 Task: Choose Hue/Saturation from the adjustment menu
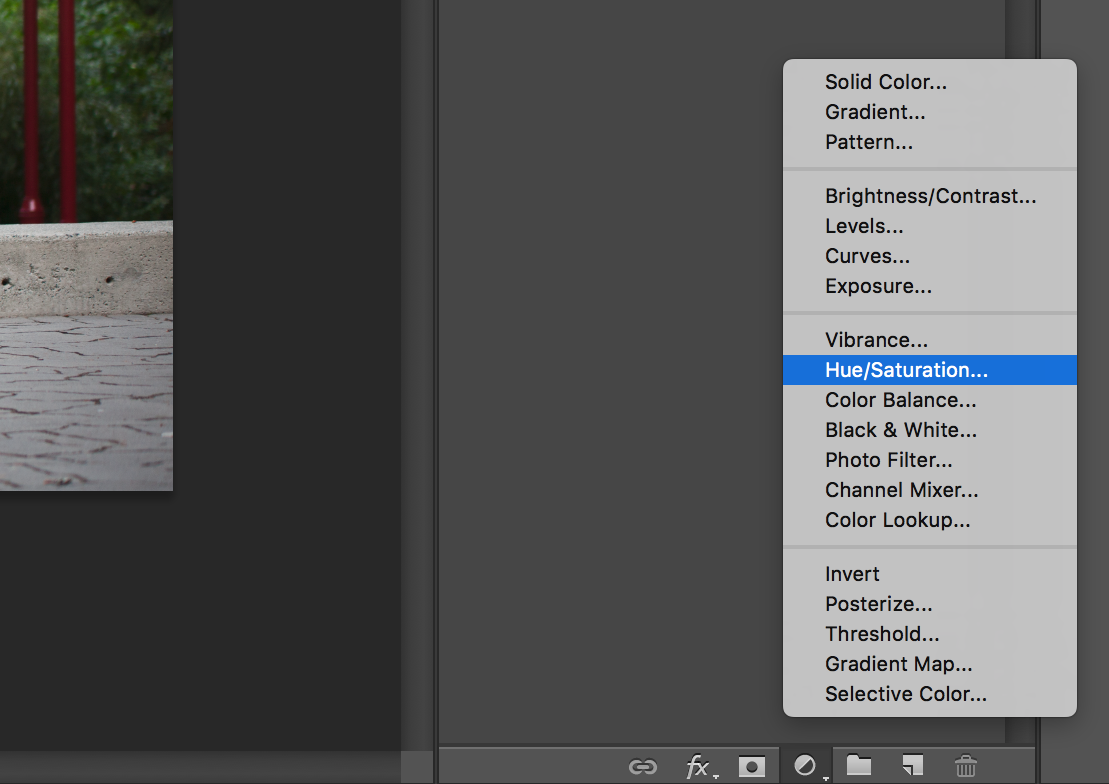coord(906,370)
